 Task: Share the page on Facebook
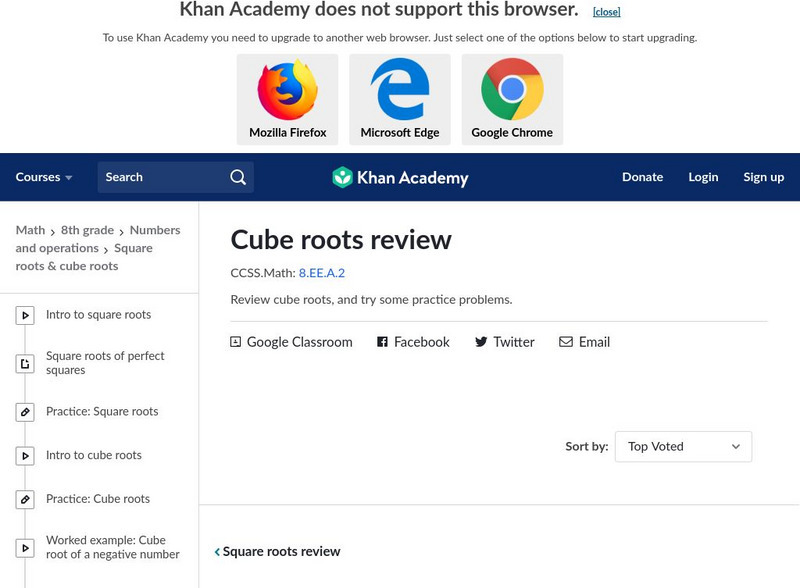pos(413,342)
